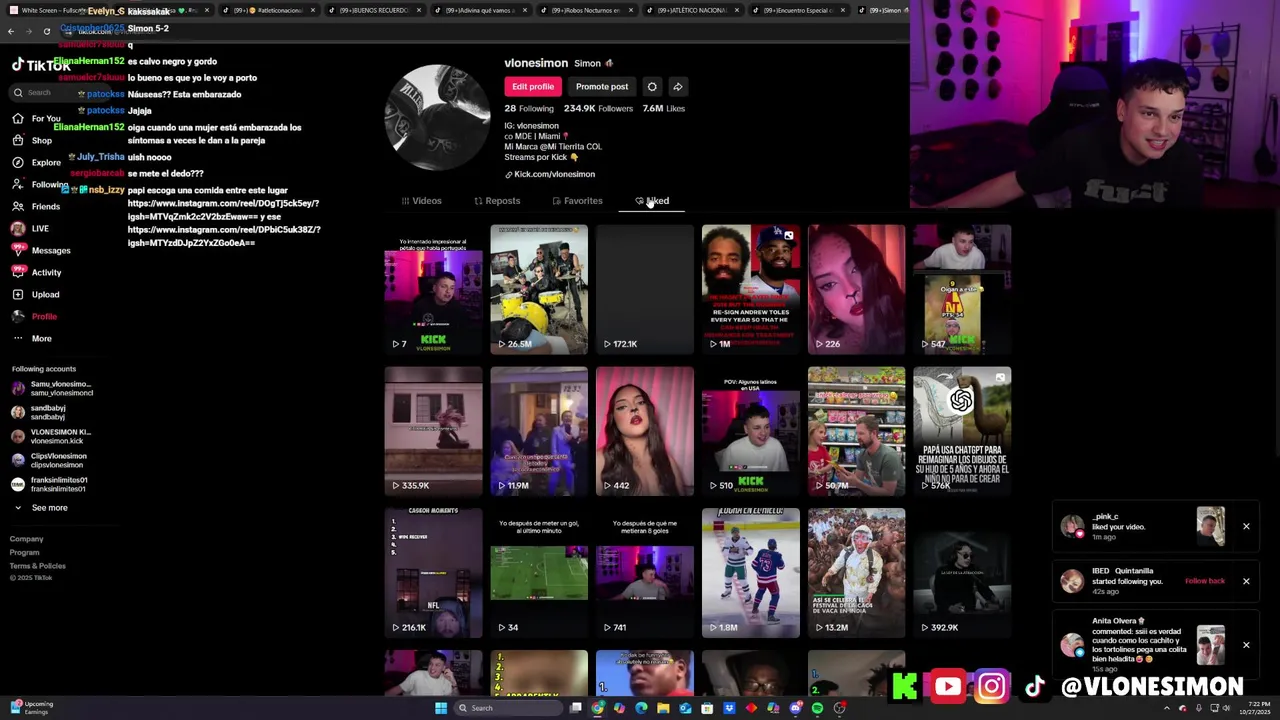
Task: Open the LIVE icon in sidebar
Action: click(18, 228)
